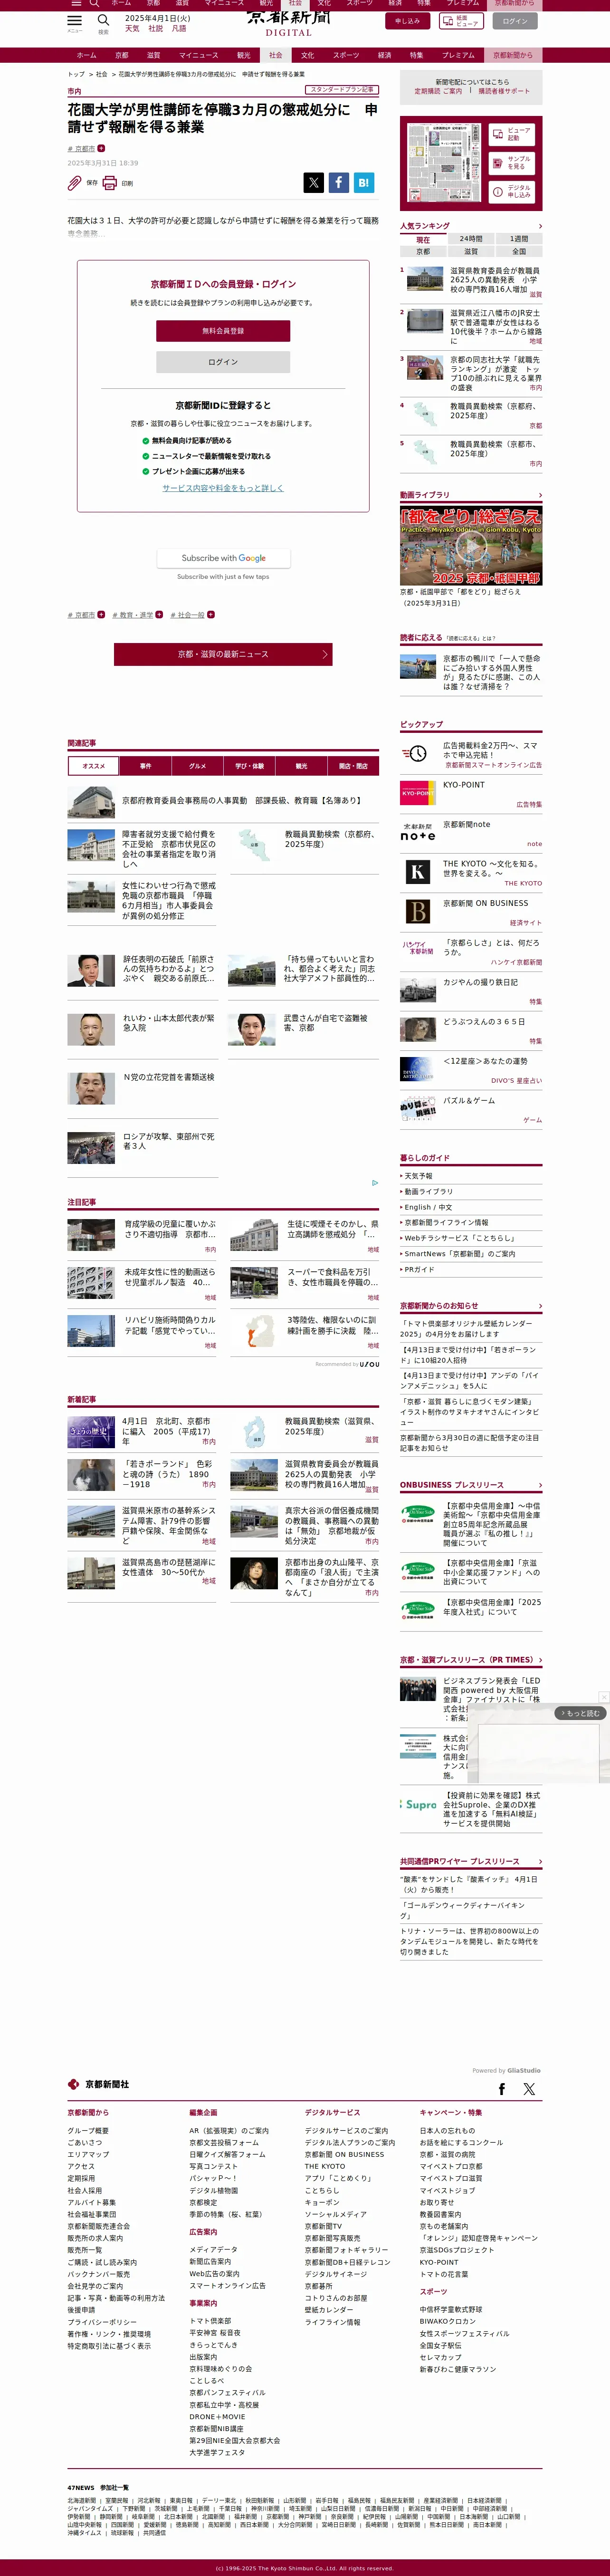Click the 申し込み header button
This screenshot has width=610, height=2576.
coord(407,21)
